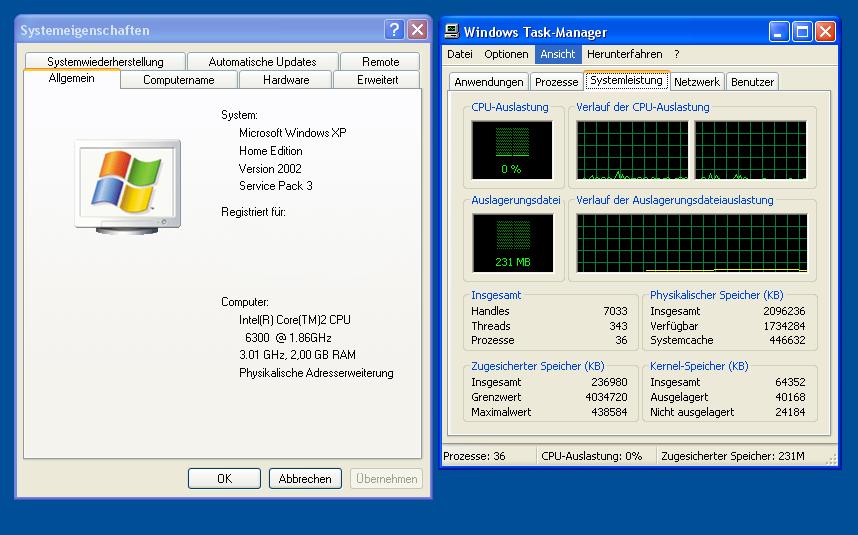Click the 'Microsoft Windows XP' text
The image size is (858, 535).
point(293,132)
